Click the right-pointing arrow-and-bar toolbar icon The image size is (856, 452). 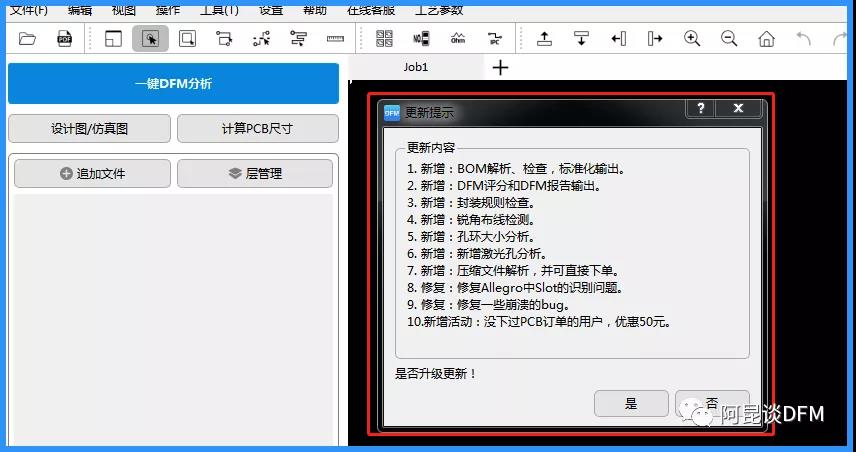[x=655, y=39]
